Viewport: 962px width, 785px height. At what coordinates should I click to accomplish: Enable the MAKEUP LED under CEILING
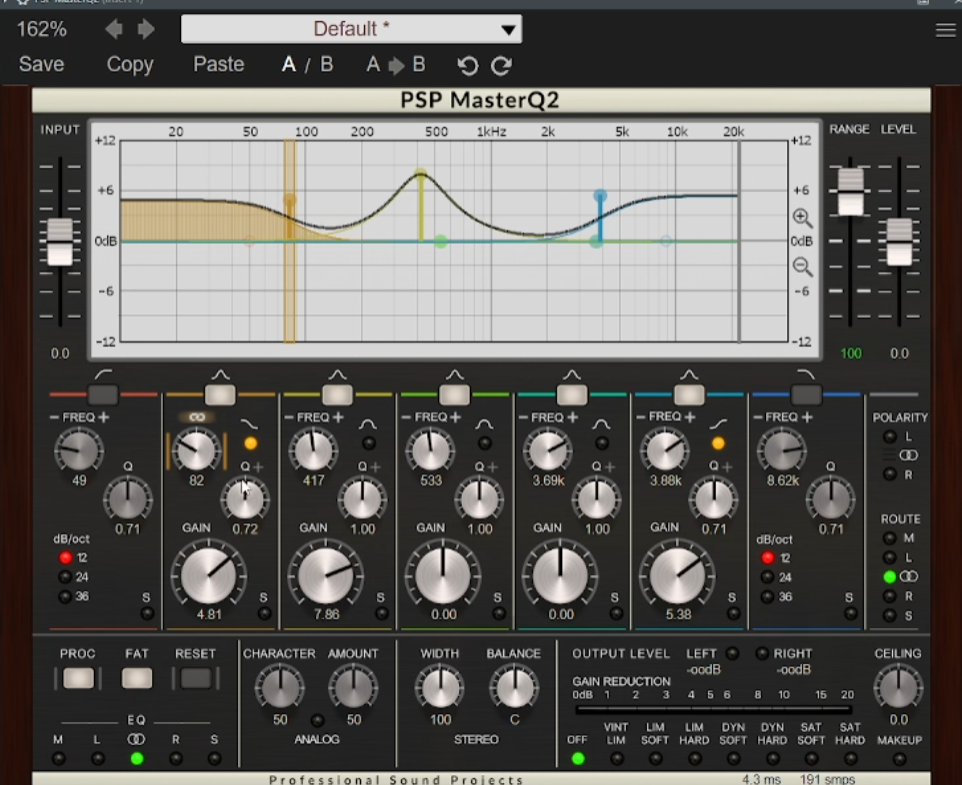click(899, 759)
